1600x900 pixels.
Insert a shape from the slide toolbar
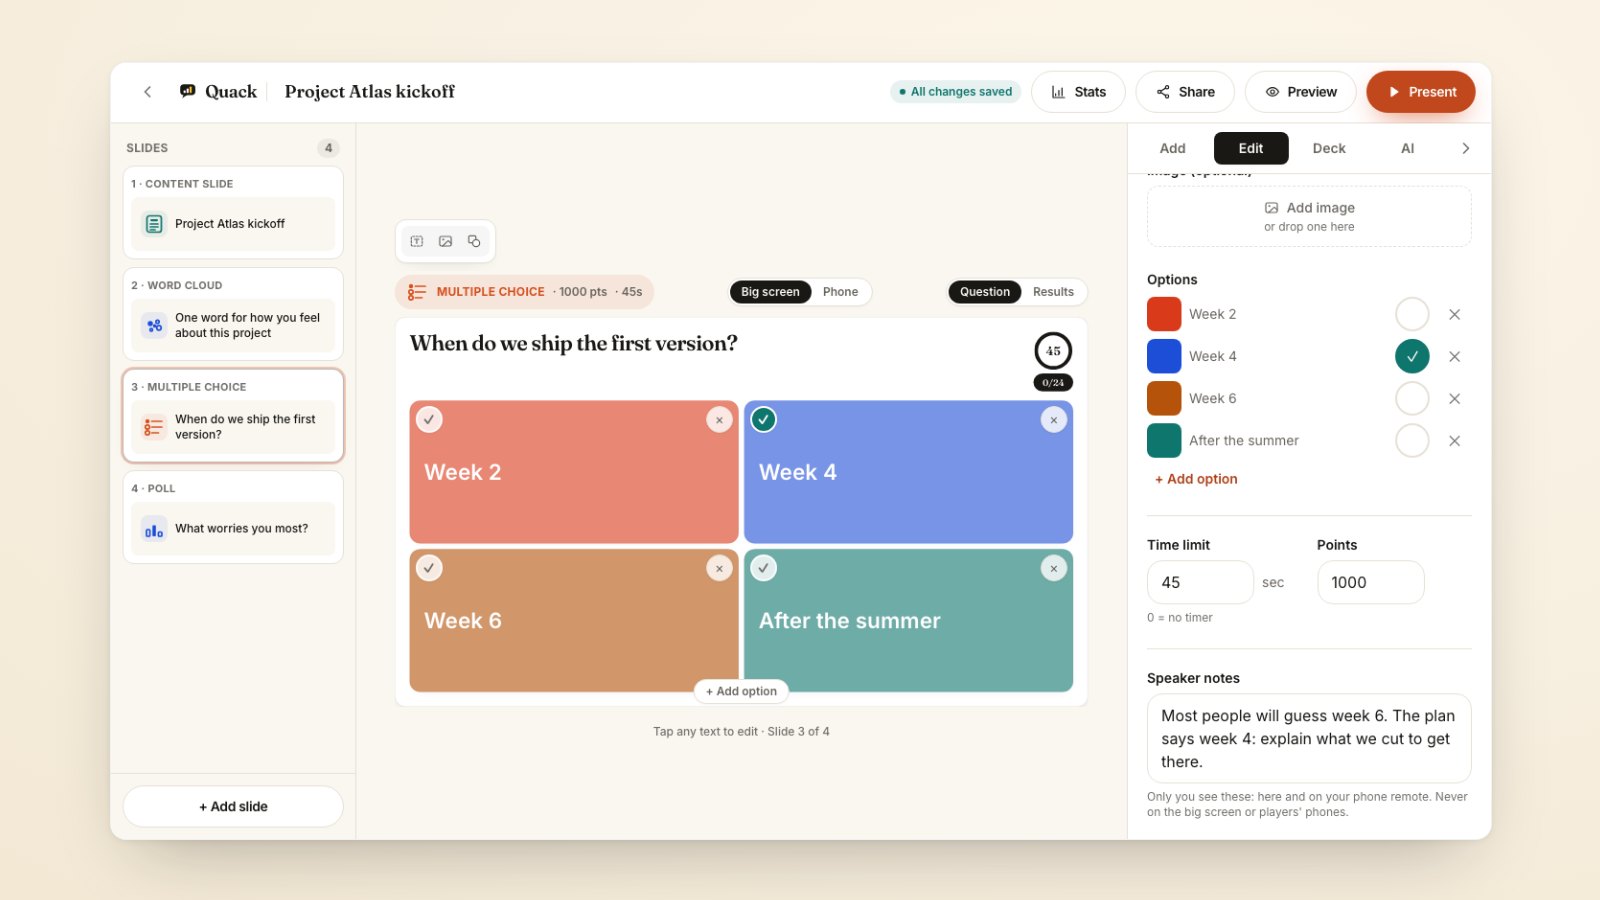click(474, 241)
